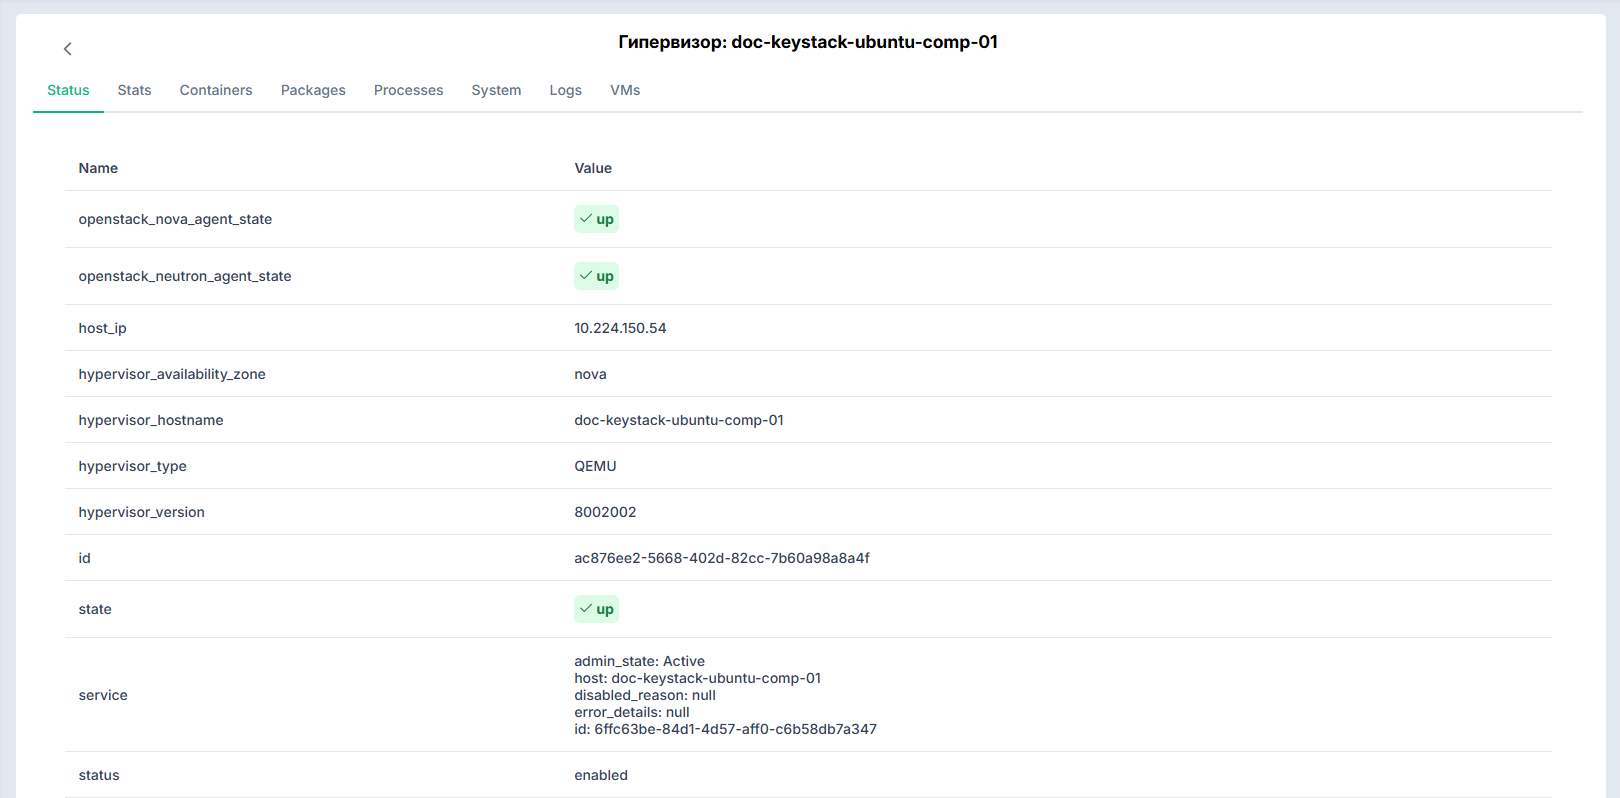This screenshot has width=1620, height=798.
Task: Click the Name column header
Action: (x=98, y=168)
